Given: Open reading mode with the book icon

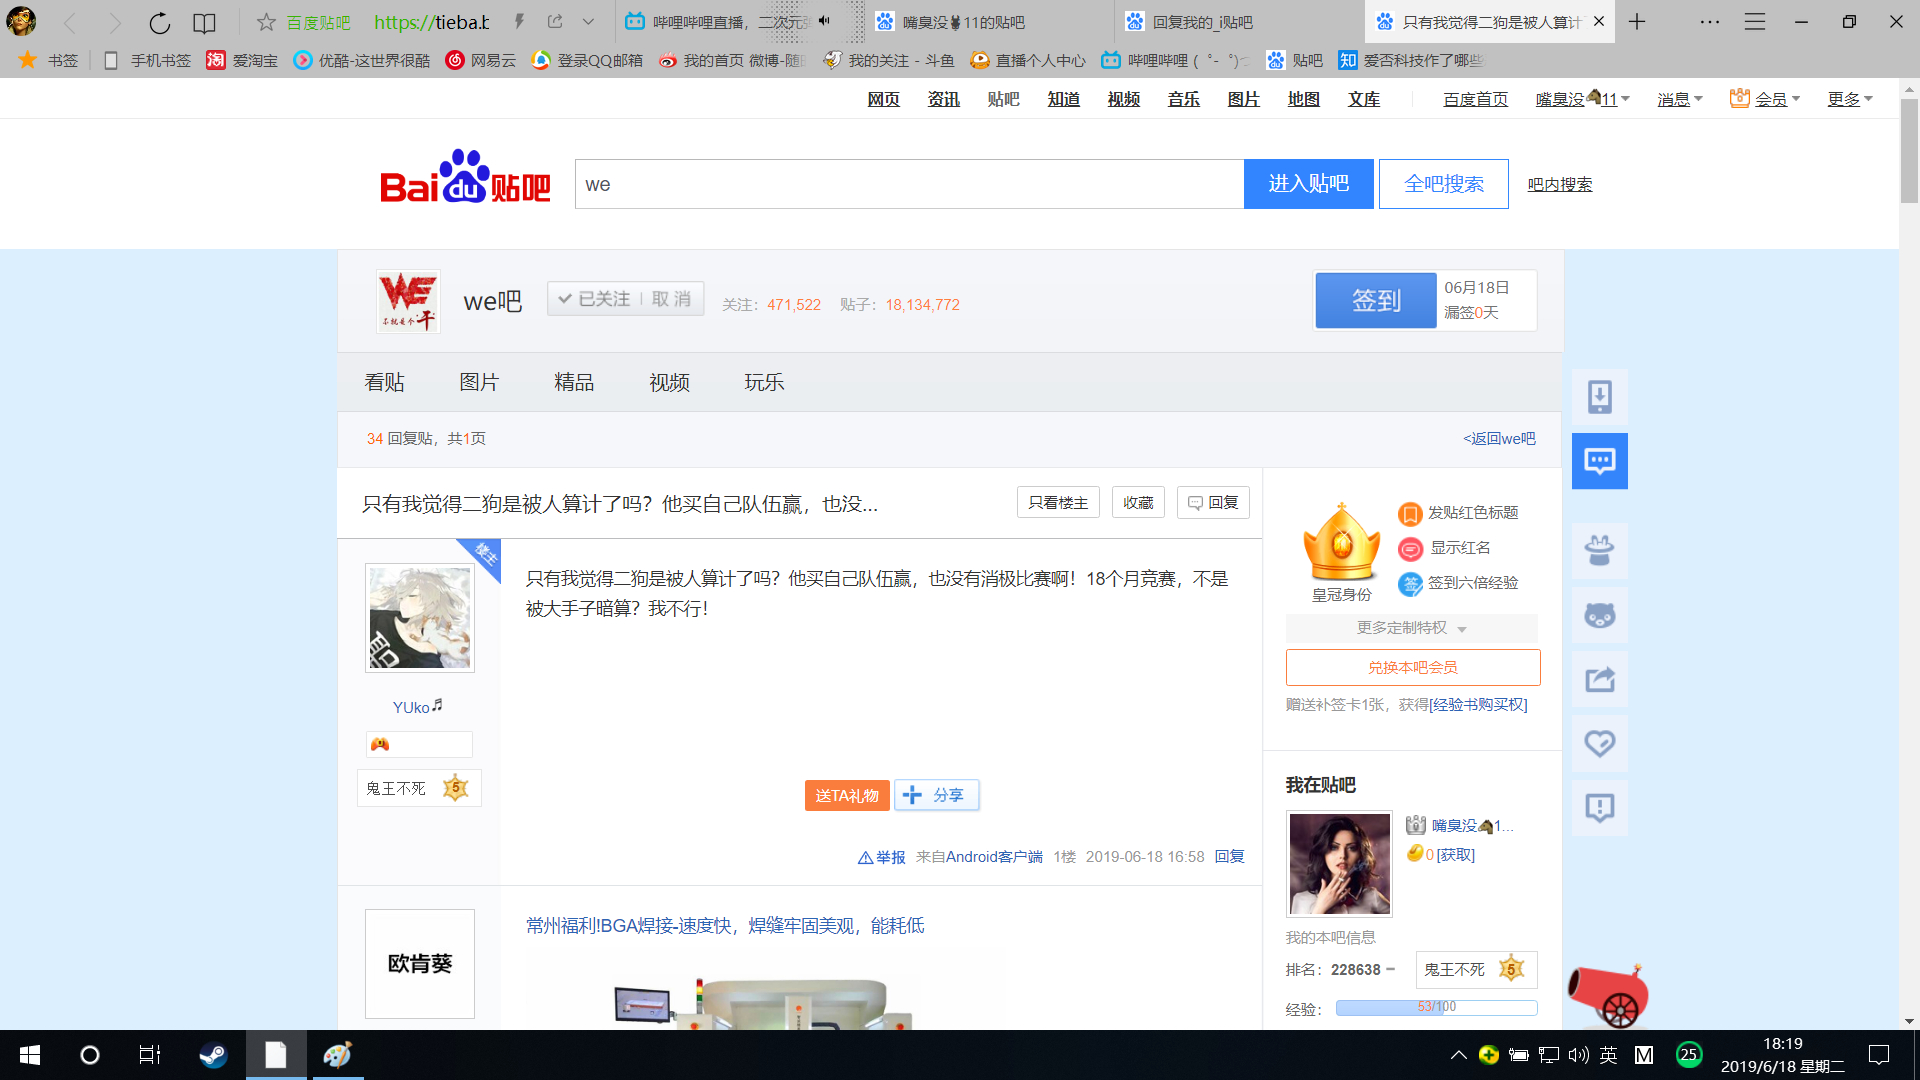Looking at the screenshot, I should (x=204, y=22).
